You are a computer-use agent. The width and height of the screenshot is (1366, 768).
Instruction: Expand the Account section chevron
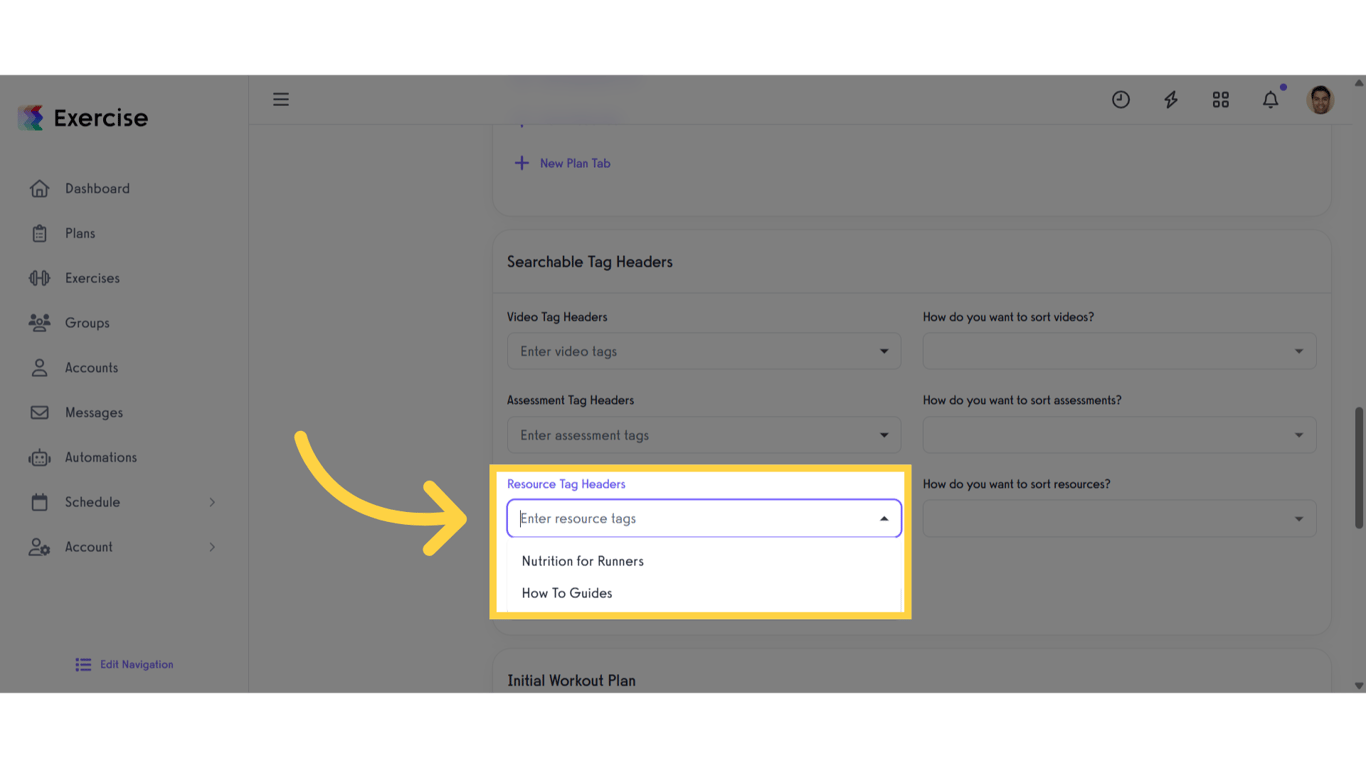click(212, 547)
